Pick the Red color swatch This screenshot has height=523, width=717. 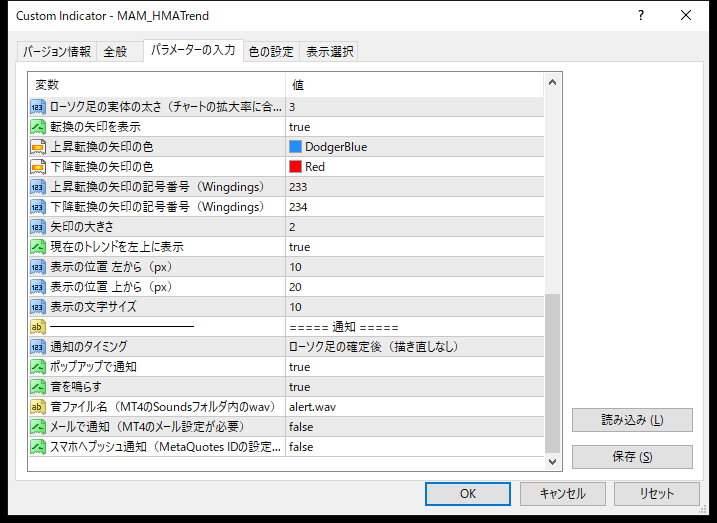(295, 167)
